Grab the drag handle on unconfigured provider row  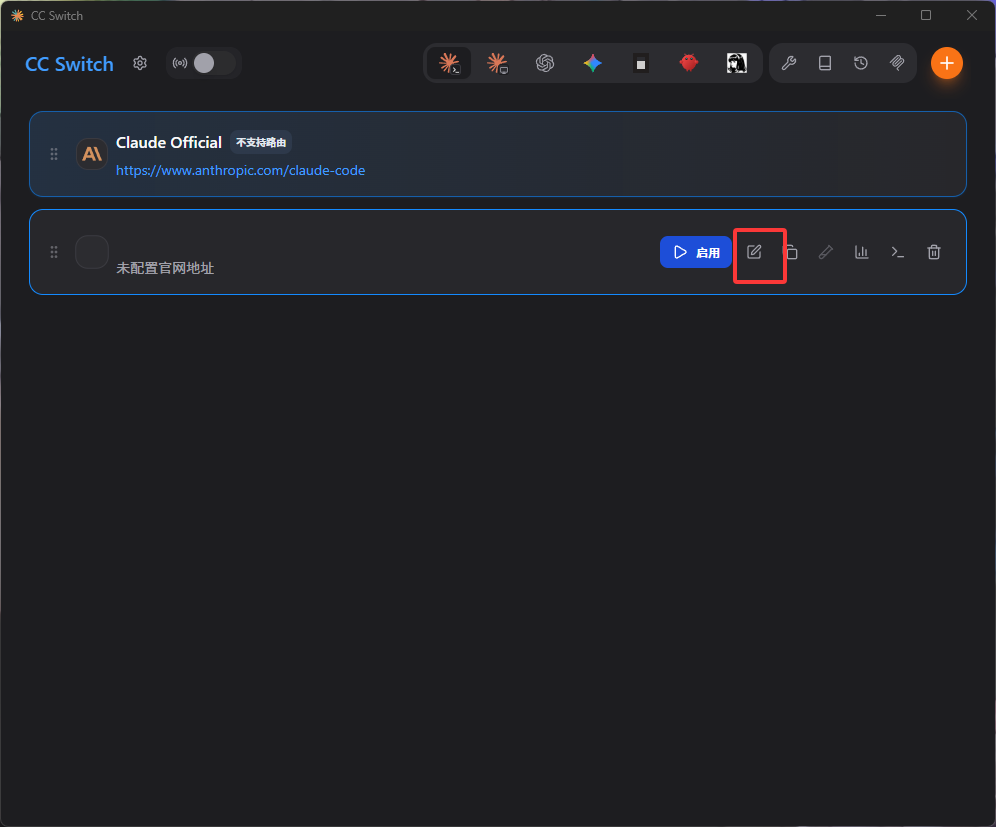coord(54,252)
